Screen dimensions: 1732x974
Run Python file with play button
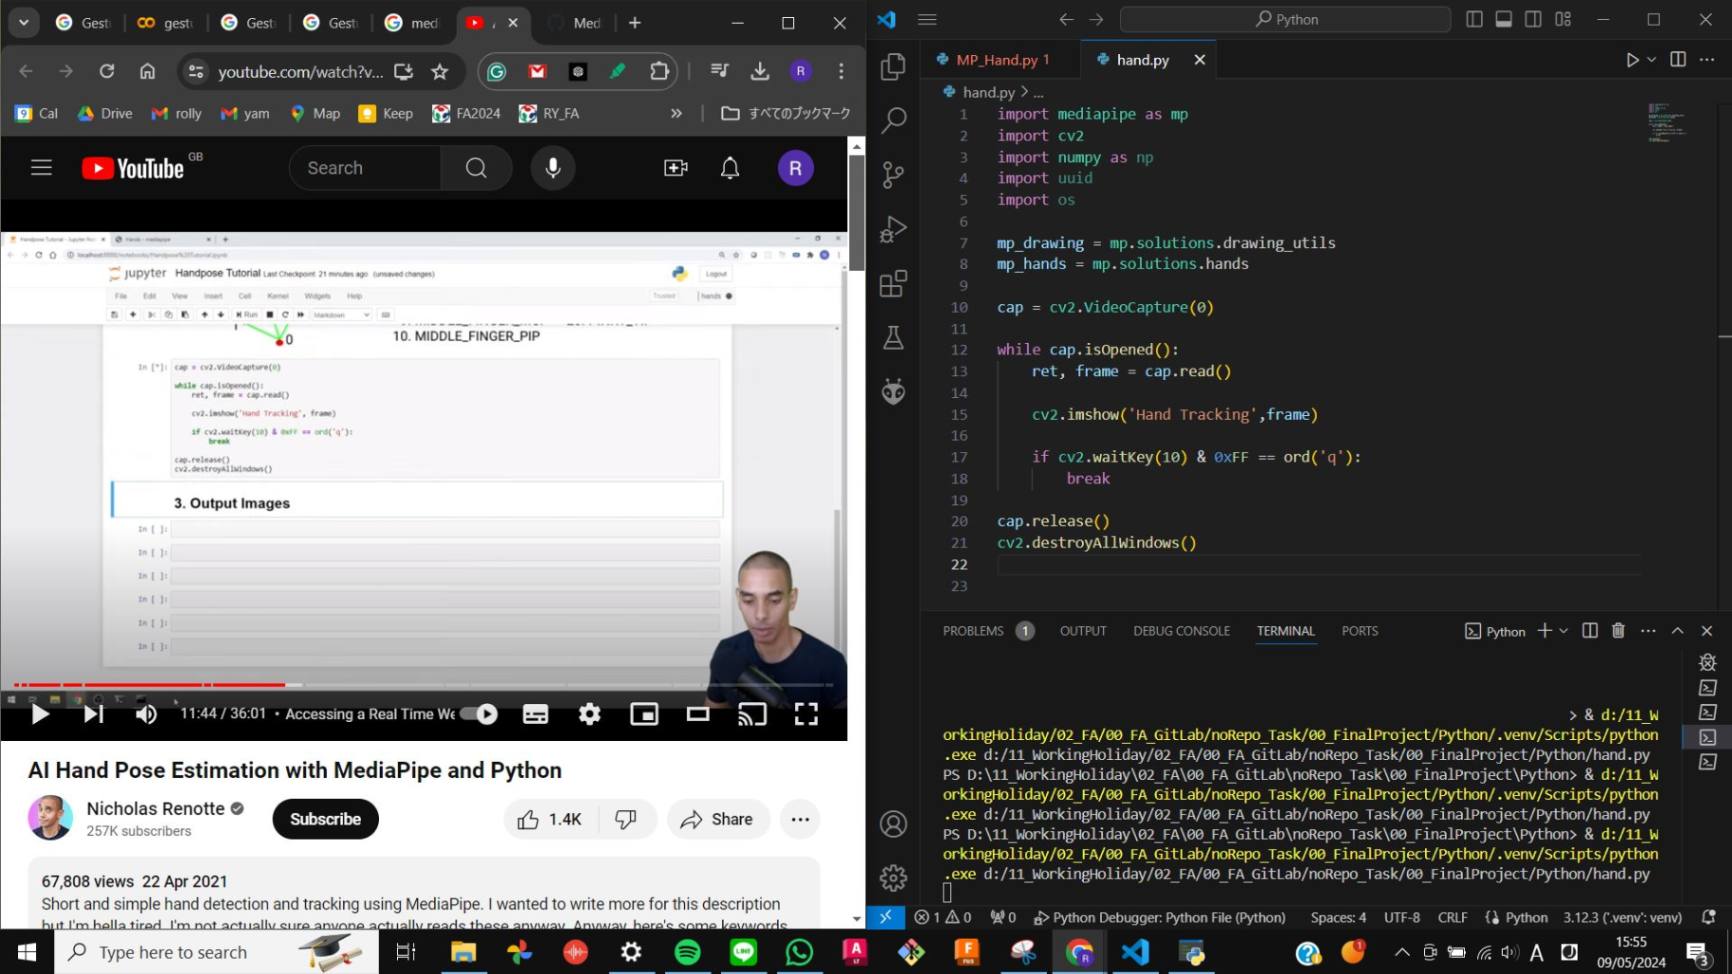(1632, 60)
